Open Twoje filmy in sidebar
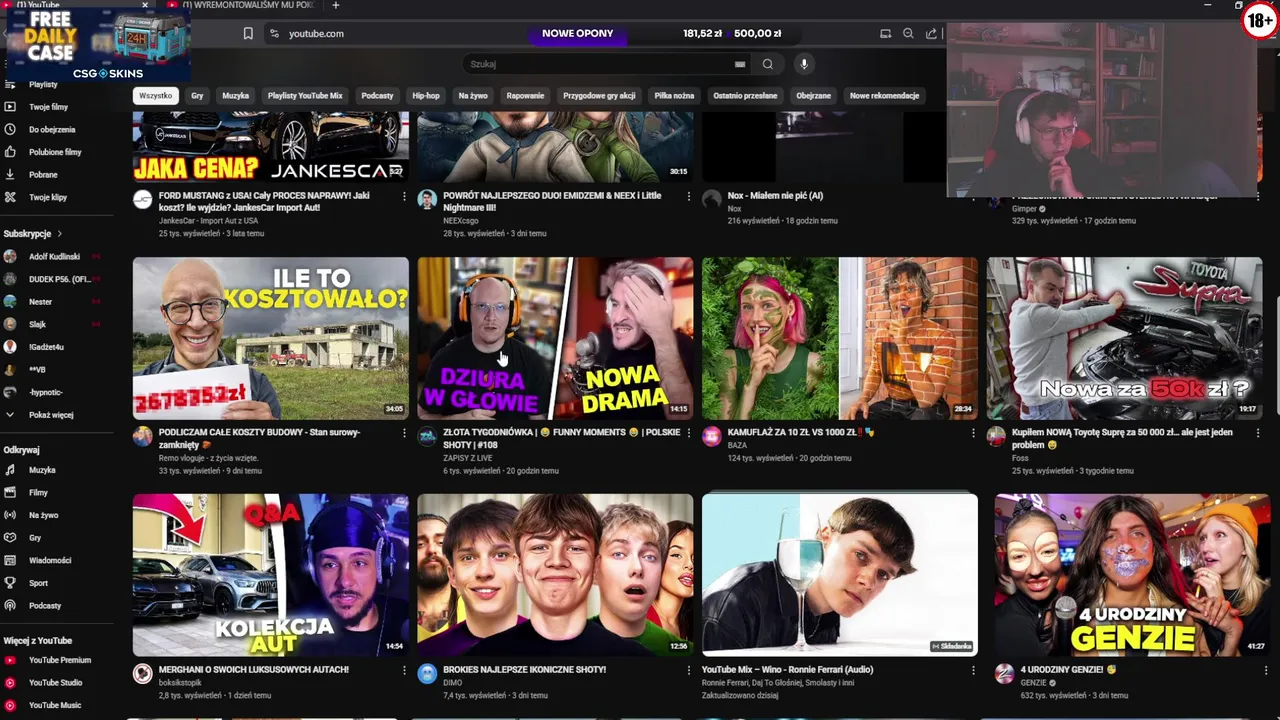Screen dimensions: 1280x720 (48, 107)
